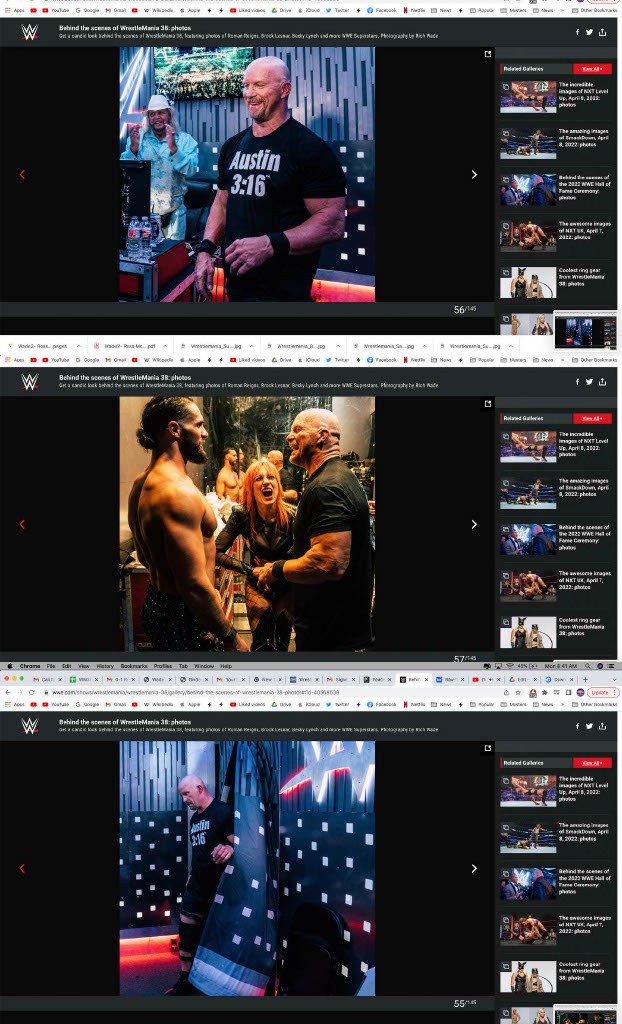This screenshot has height=1024, width=622.
Task: Click the WWE logo above the 56/145 photo
Action: [29, 32]
